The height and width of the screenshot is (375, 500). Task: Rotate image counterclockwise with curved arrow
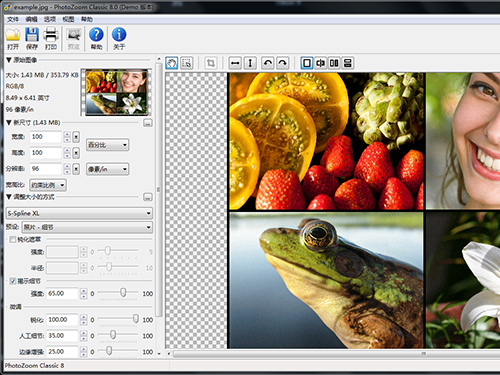tap(267, 63)
